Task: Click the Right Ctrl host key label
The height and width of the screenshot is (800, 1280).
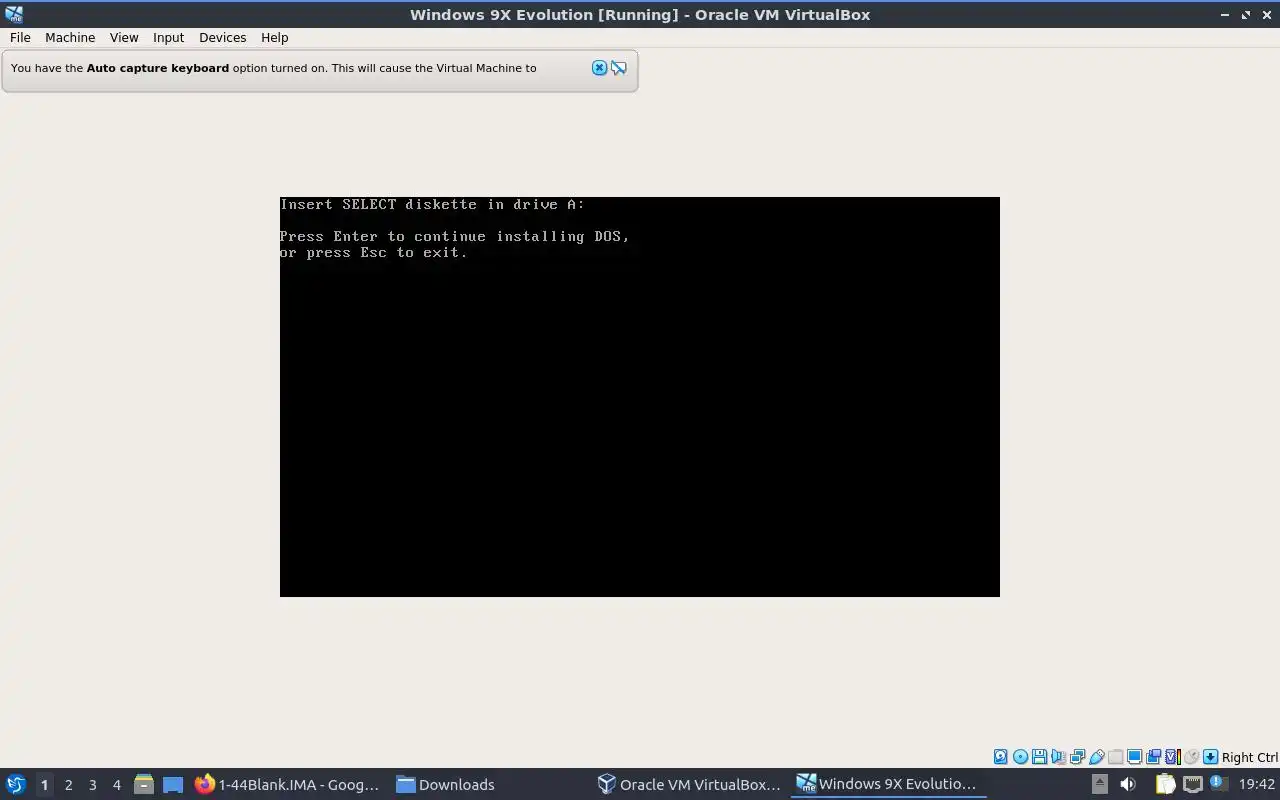Action: coord(1249,757)
